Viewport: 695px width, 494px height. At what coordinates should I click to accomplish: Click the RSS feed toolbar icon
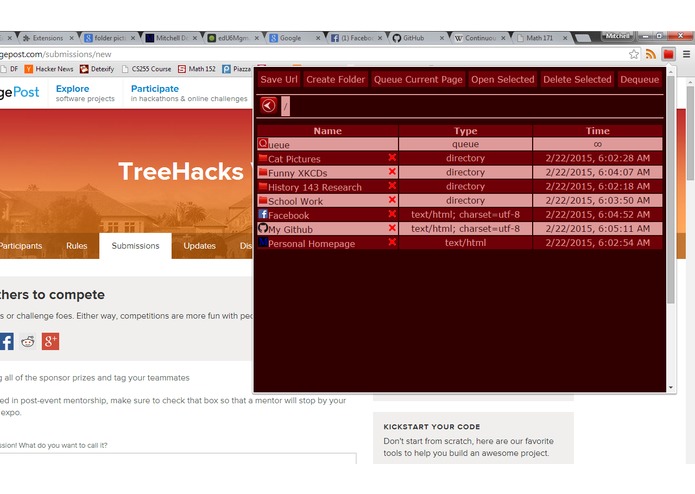point(651,54)
